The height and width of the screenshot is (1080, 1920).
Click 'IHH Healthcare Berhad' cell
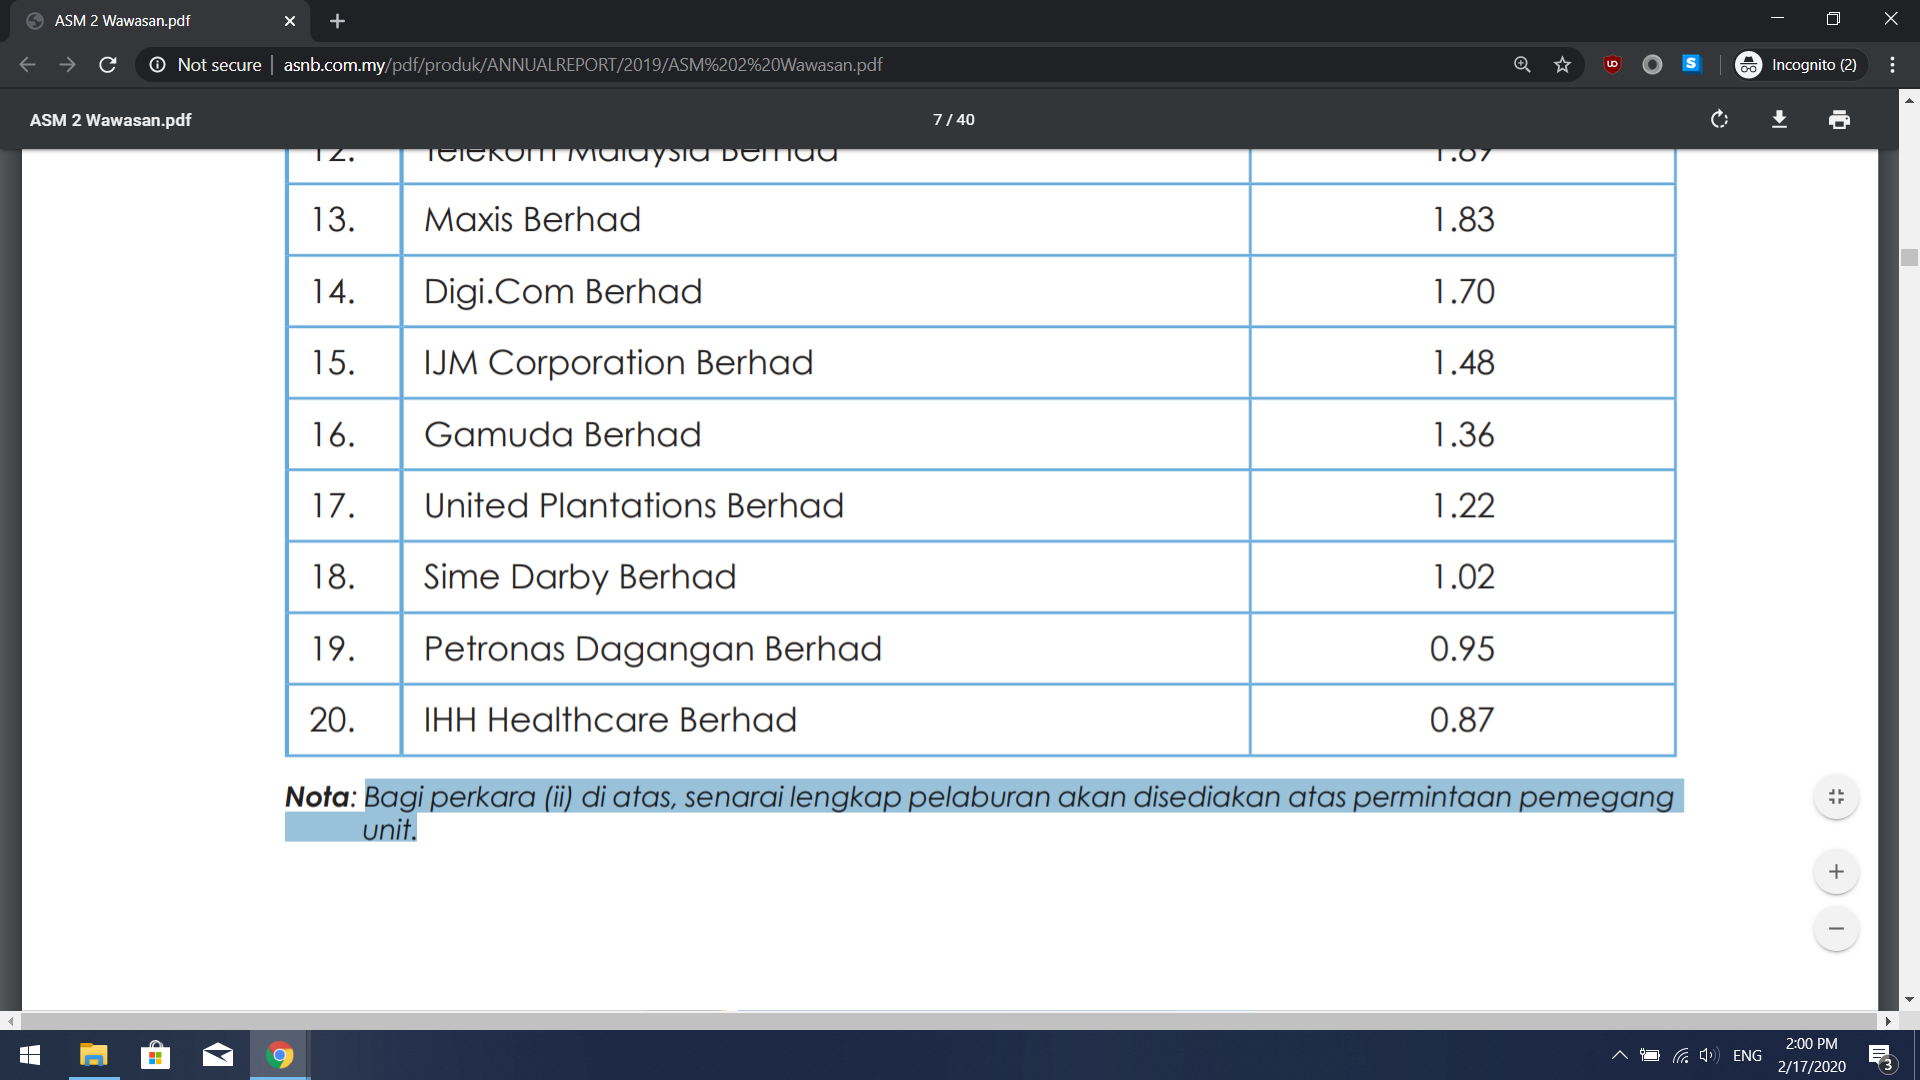click(825, 720)
